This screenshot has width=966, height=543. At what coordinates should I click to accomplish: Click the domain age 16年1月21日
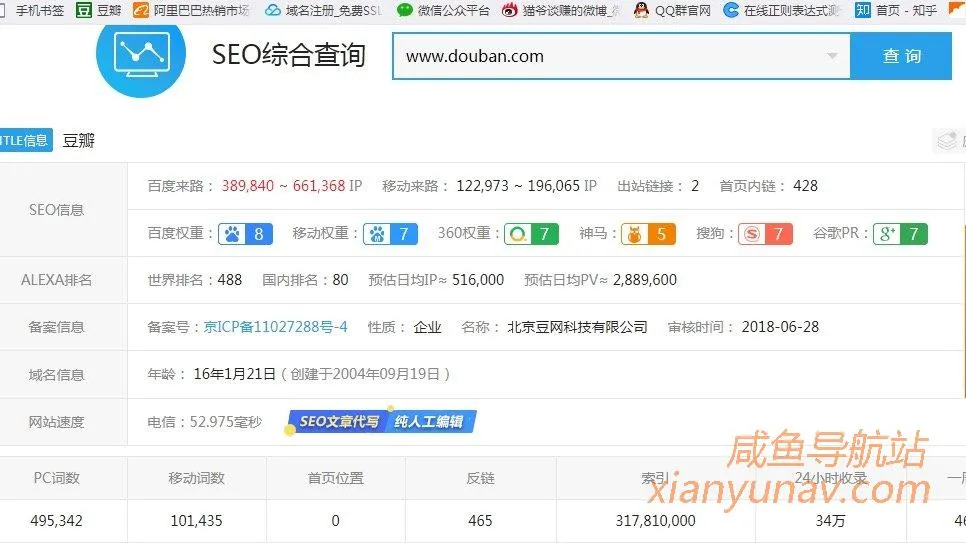click(235, 374)
